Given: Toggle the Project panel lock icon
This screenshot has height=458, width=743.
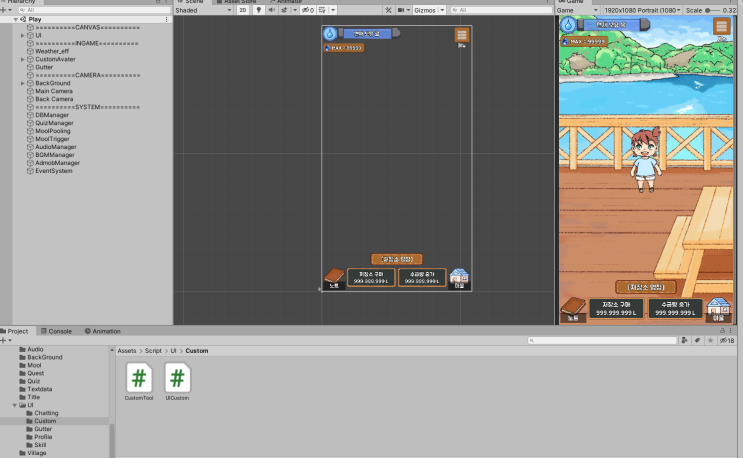Looking at the screenshot, I should [723, 331].
